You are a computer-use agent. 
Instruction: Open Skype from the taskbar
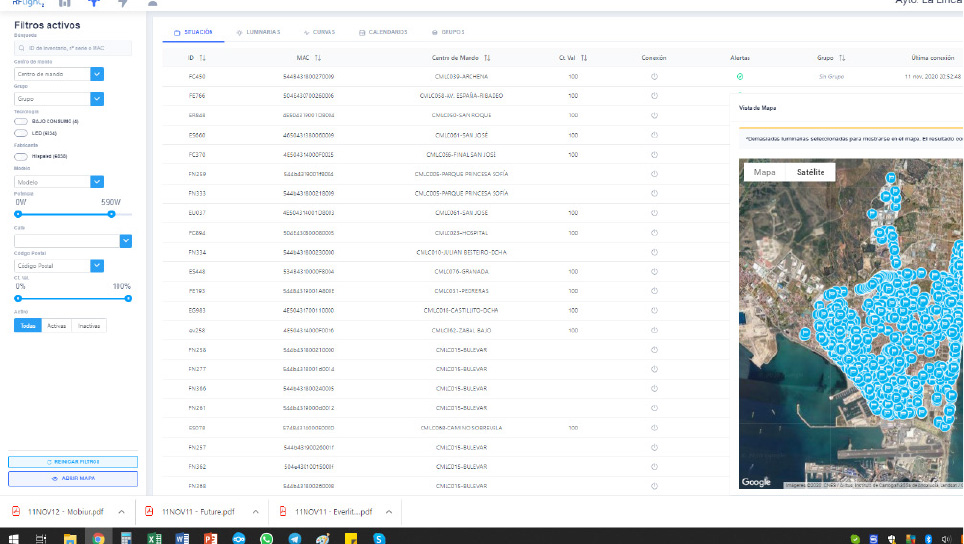tap(379, 538)
